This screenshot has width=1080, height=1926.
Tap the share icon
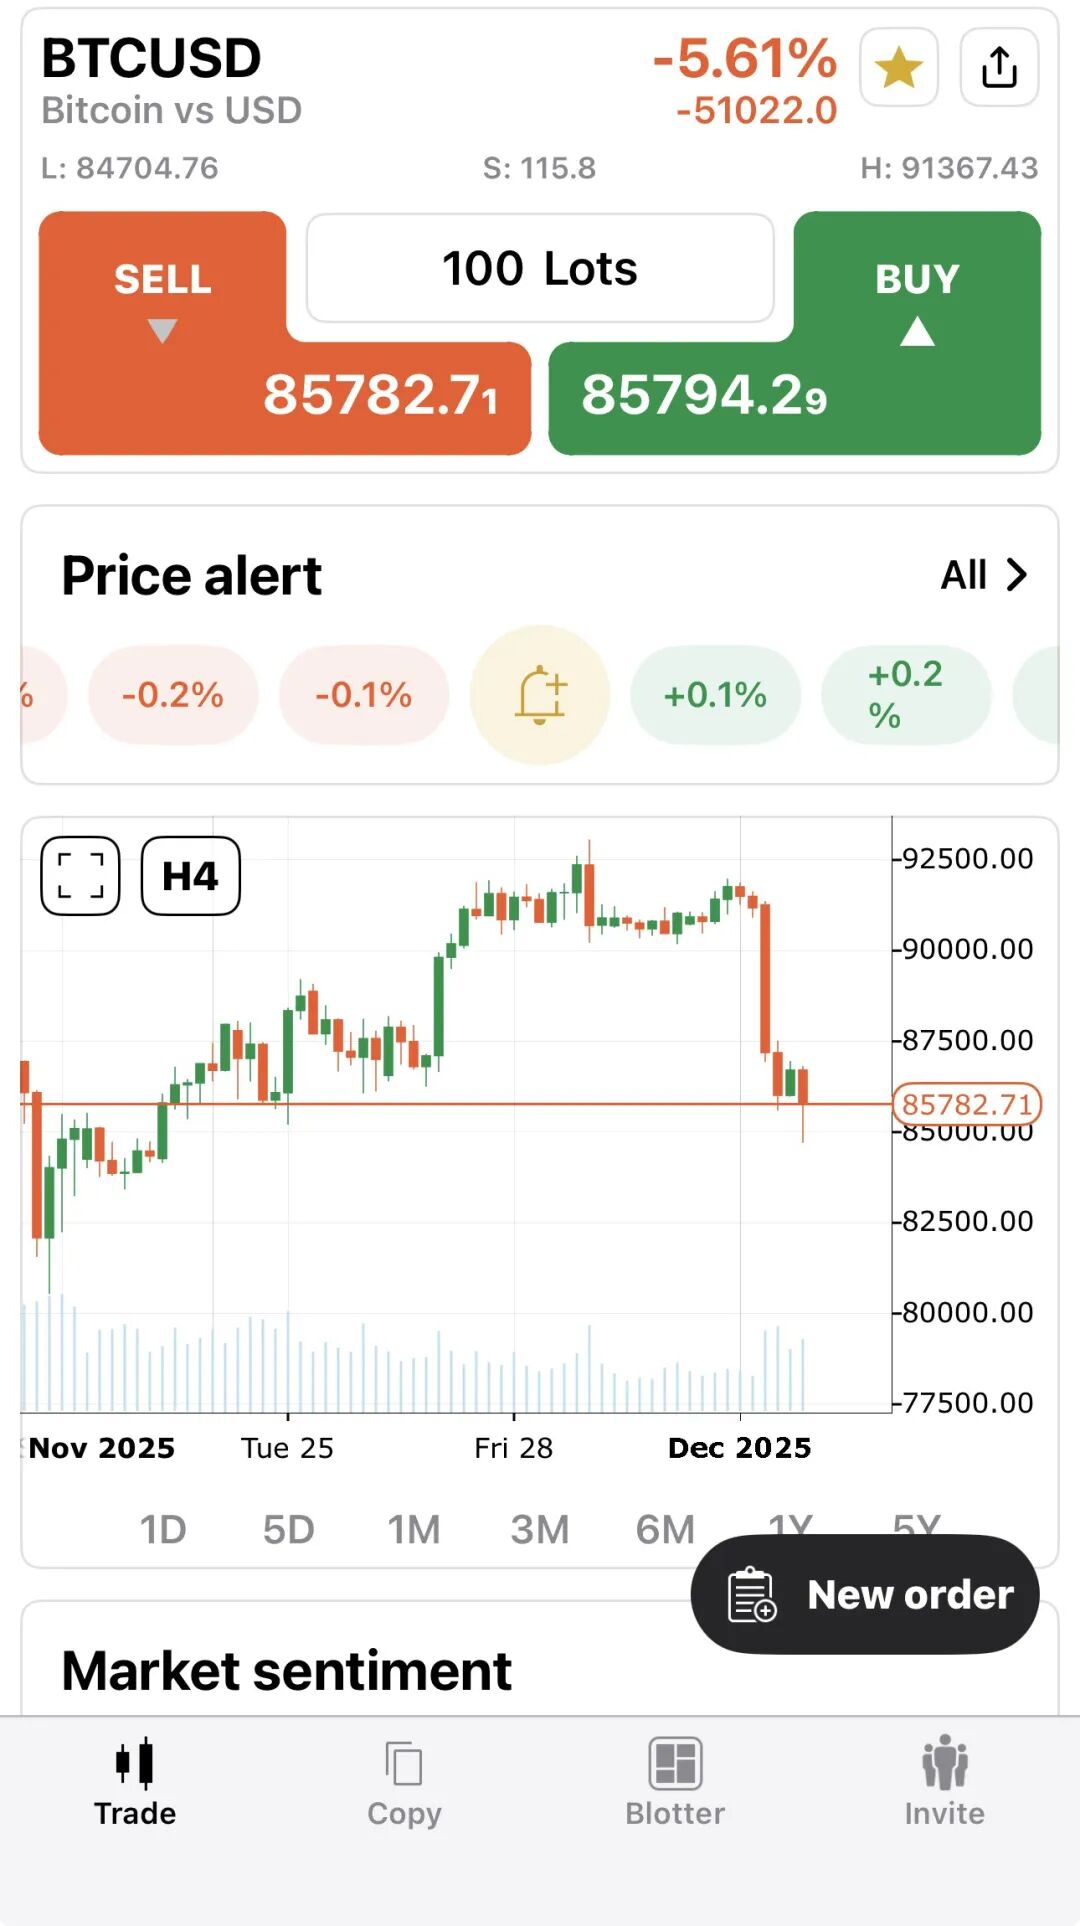999,68
